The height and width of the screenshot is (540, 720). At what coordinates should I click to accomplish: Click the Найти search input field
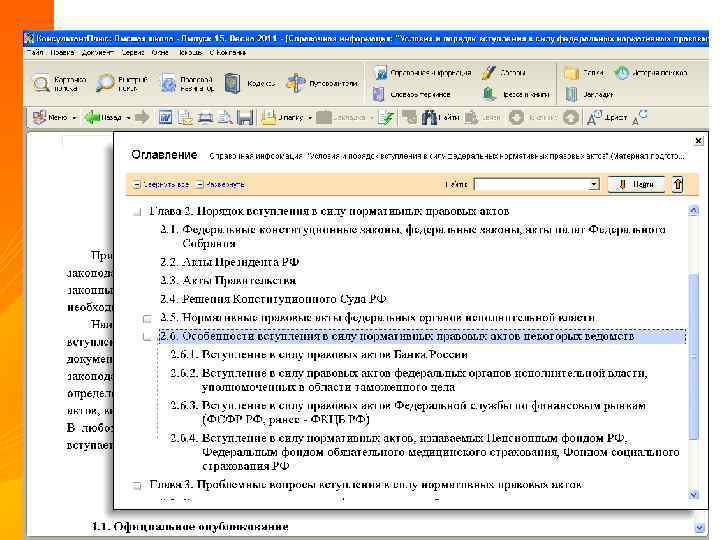[531, 184]
